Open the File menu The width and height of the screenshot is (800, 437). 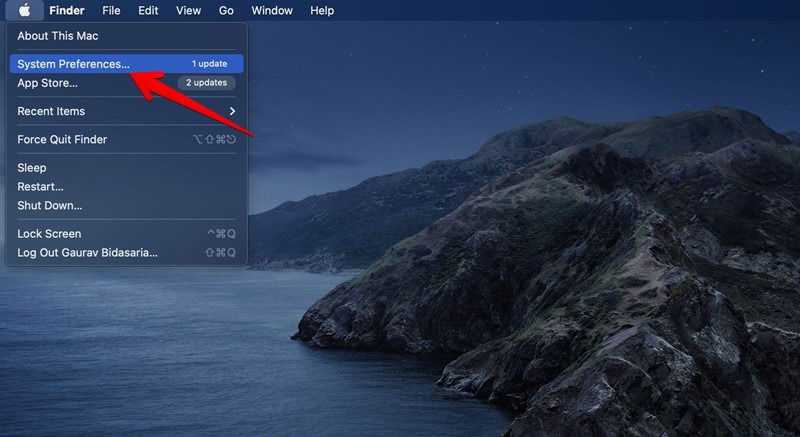tap(111, 10)
